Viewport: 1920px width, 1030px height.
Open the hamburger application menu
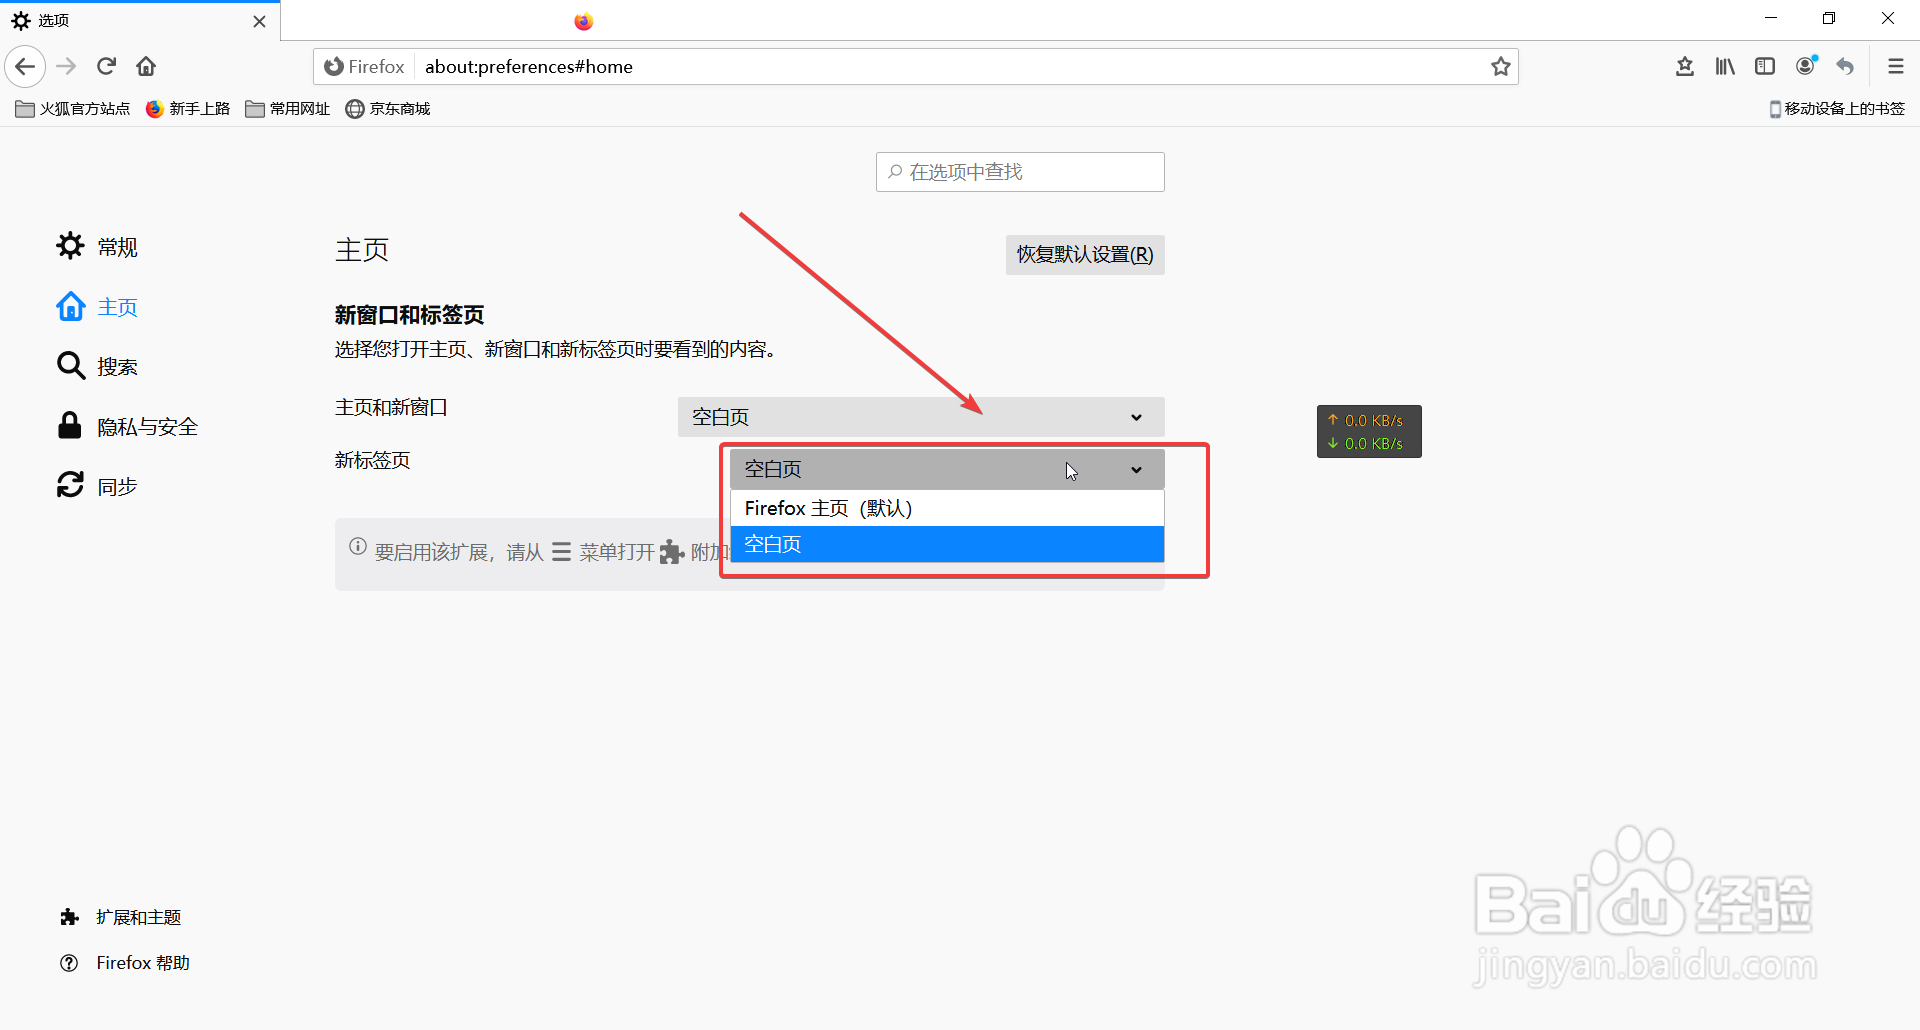[x=1895, y=67]
